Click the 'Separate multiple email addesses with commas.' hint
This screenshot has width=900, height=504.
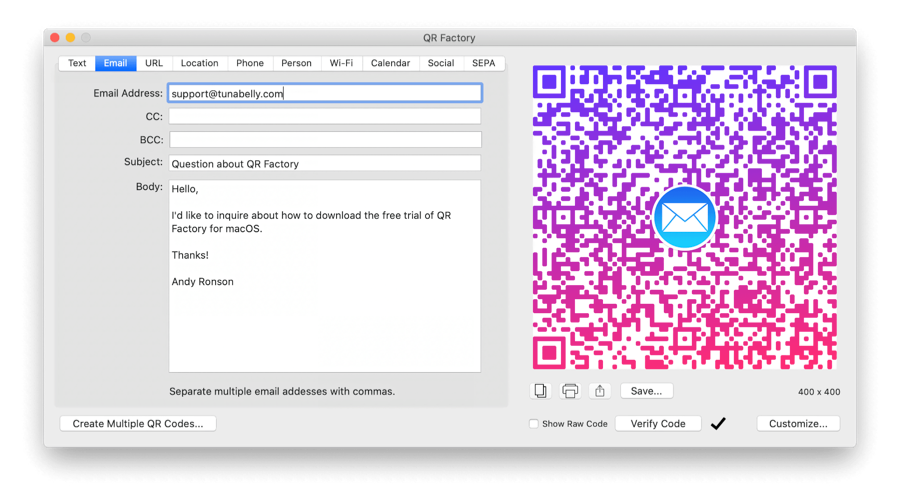coord(282,391)
